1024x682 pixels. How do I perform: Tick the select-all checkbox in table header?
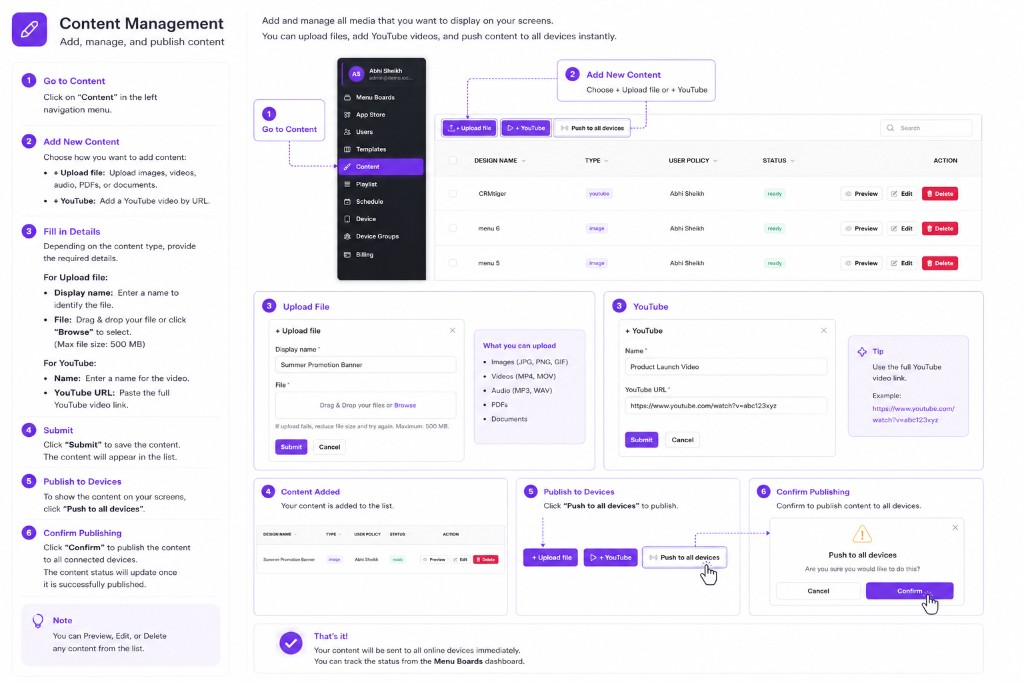coord(453,160)
